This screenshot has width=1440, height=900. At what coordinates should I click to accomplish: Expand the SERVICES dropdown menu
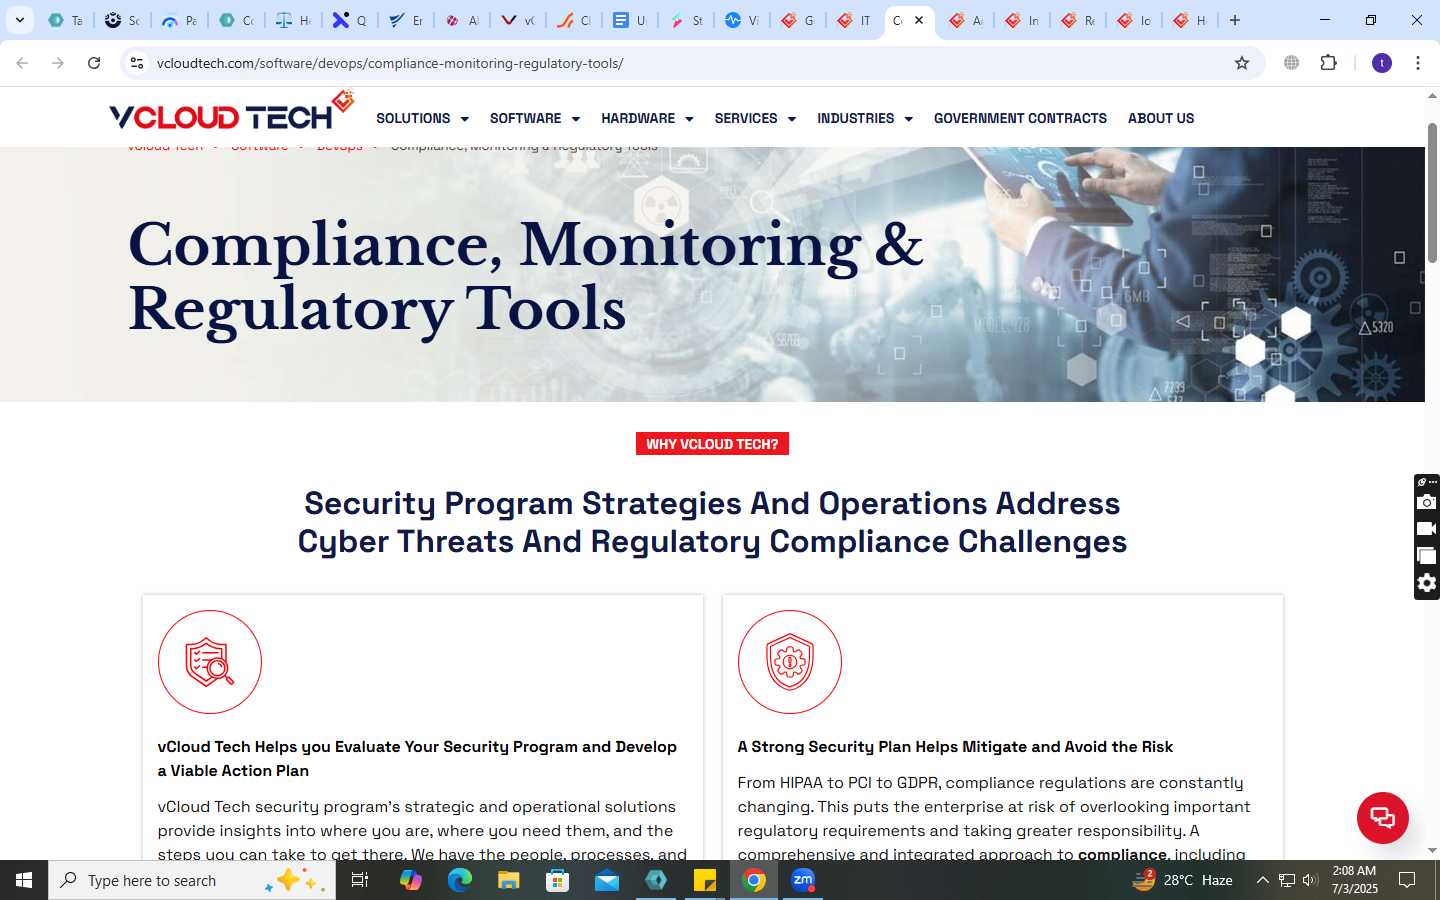pos(755,118)
